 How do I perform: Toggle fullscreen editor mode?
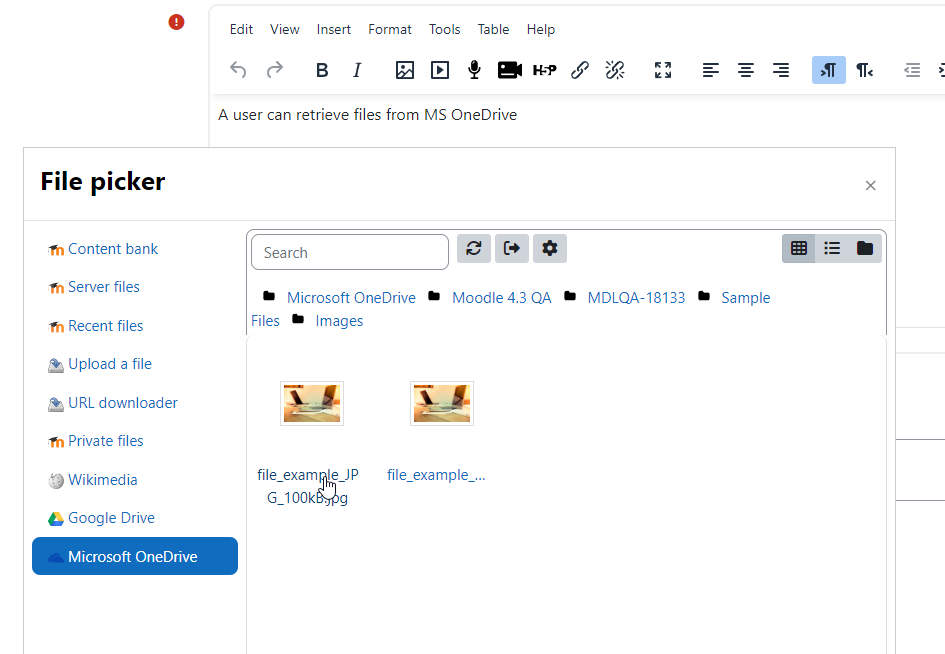coord(663,71)
